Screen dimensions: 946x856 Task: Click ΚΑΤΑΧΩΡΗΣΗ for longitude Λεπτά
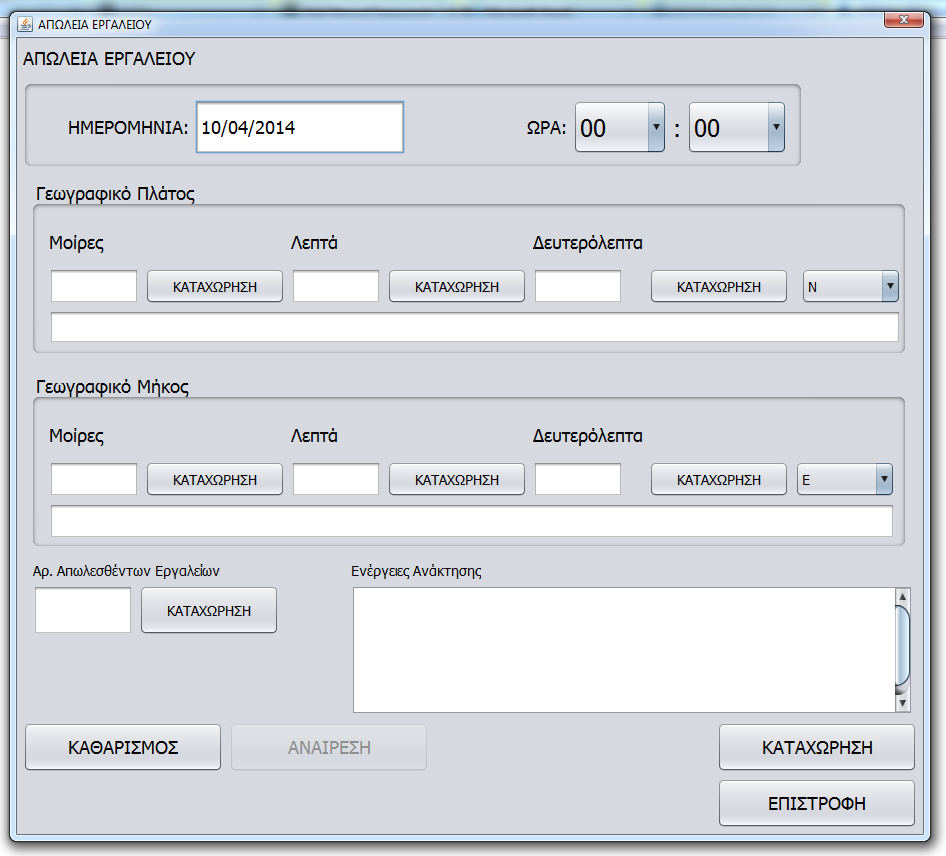click(457, 480)
